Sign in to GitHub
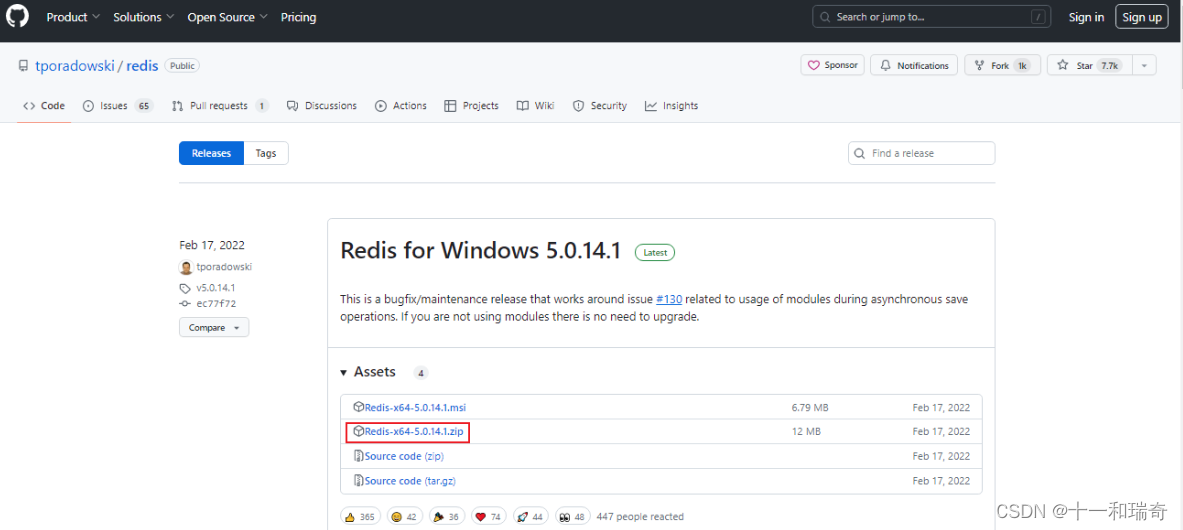The height and width of the screenshot is (530, 1183). (x=1086, y=17)
